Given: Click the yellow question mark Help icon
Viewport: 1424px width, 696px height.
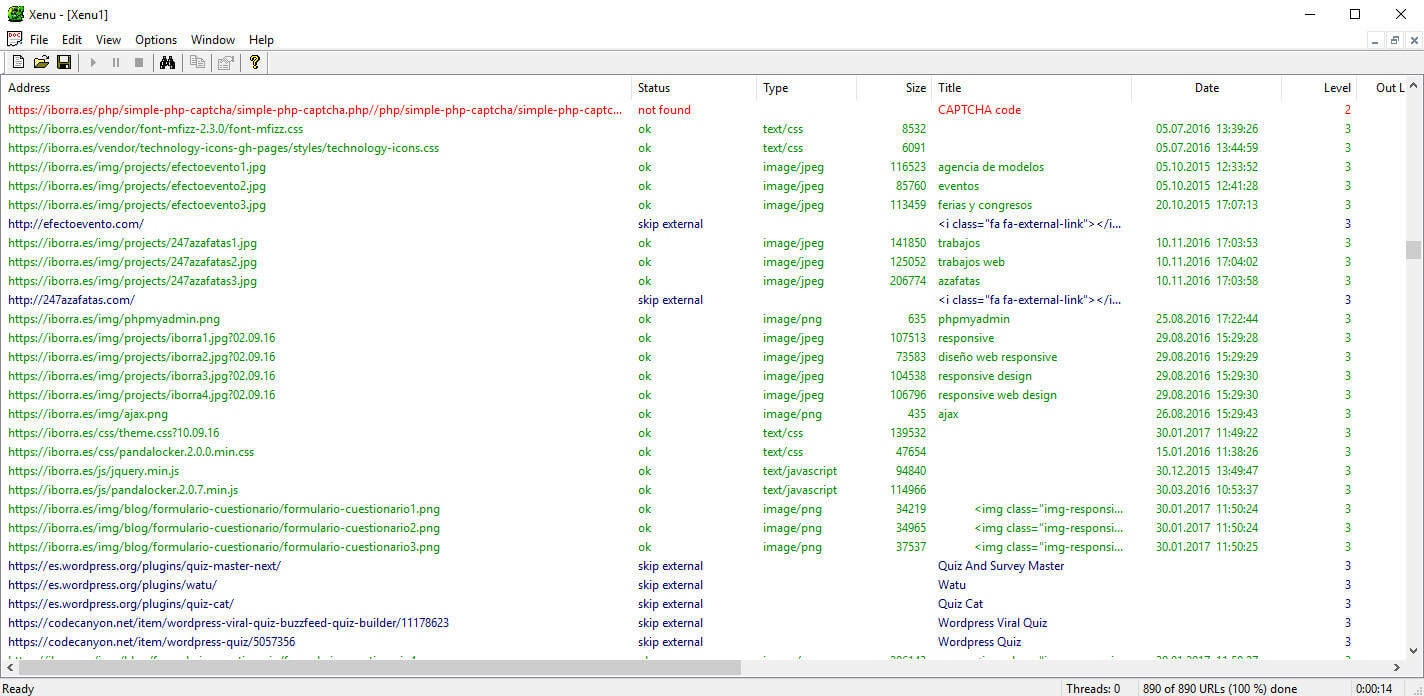Looking at the screenshot, I should tap(255, 62).
